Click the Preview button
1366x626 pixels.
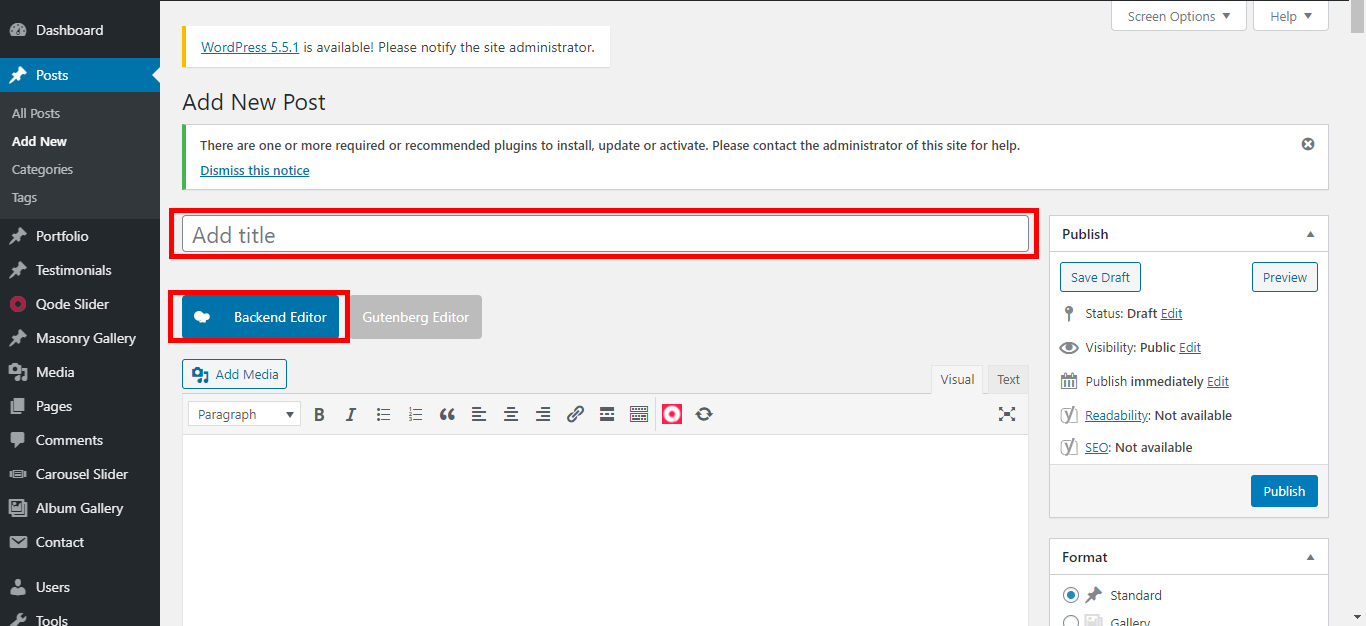1284,277
